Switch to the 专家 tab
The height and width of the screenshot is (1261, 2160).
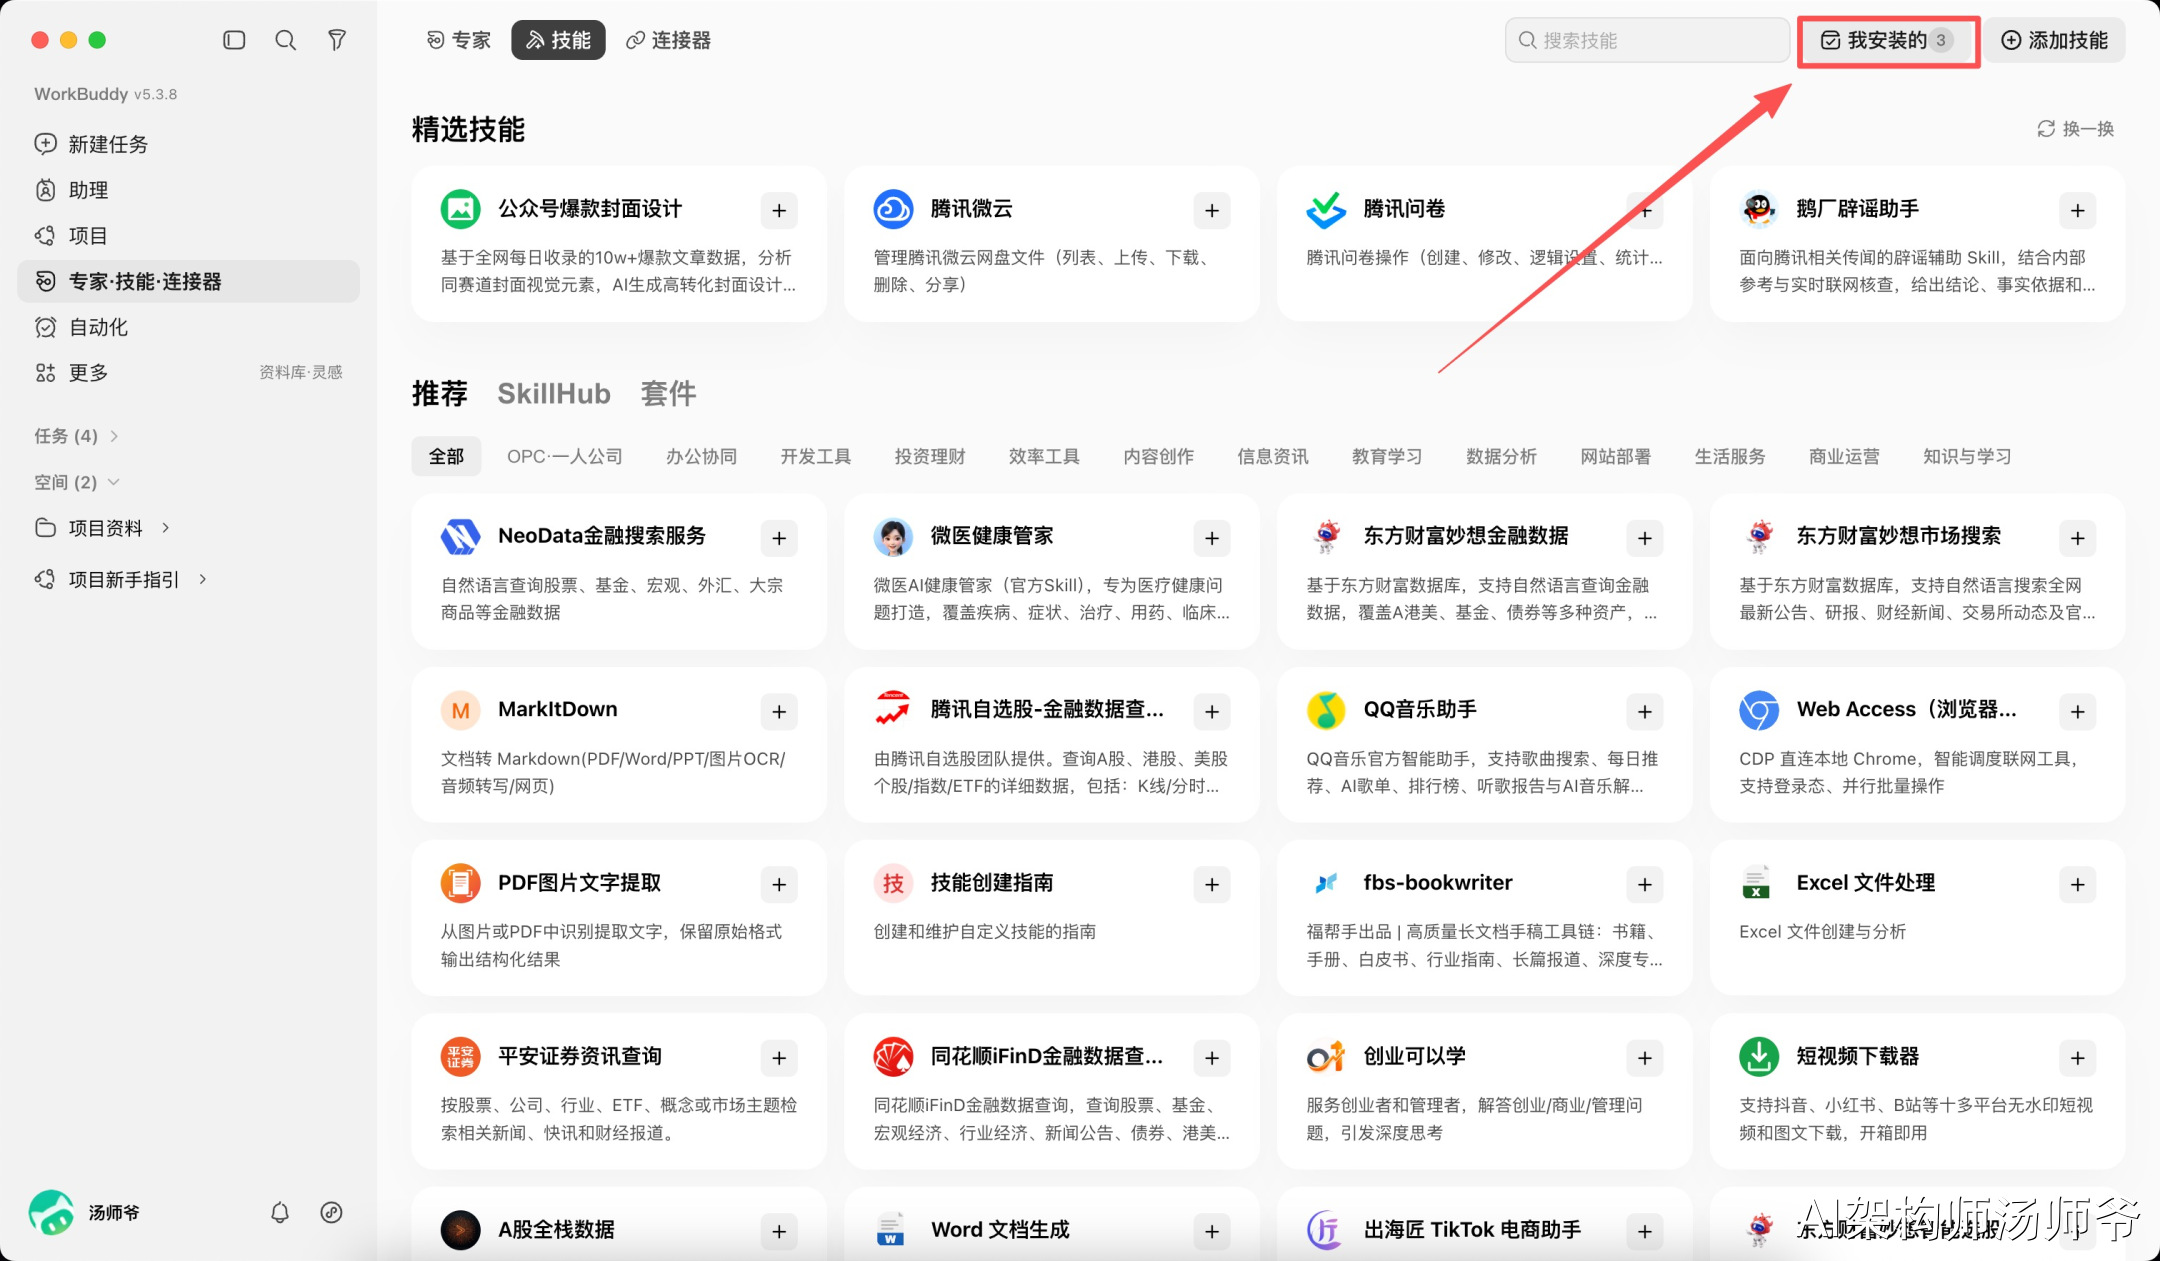point(459,40)
